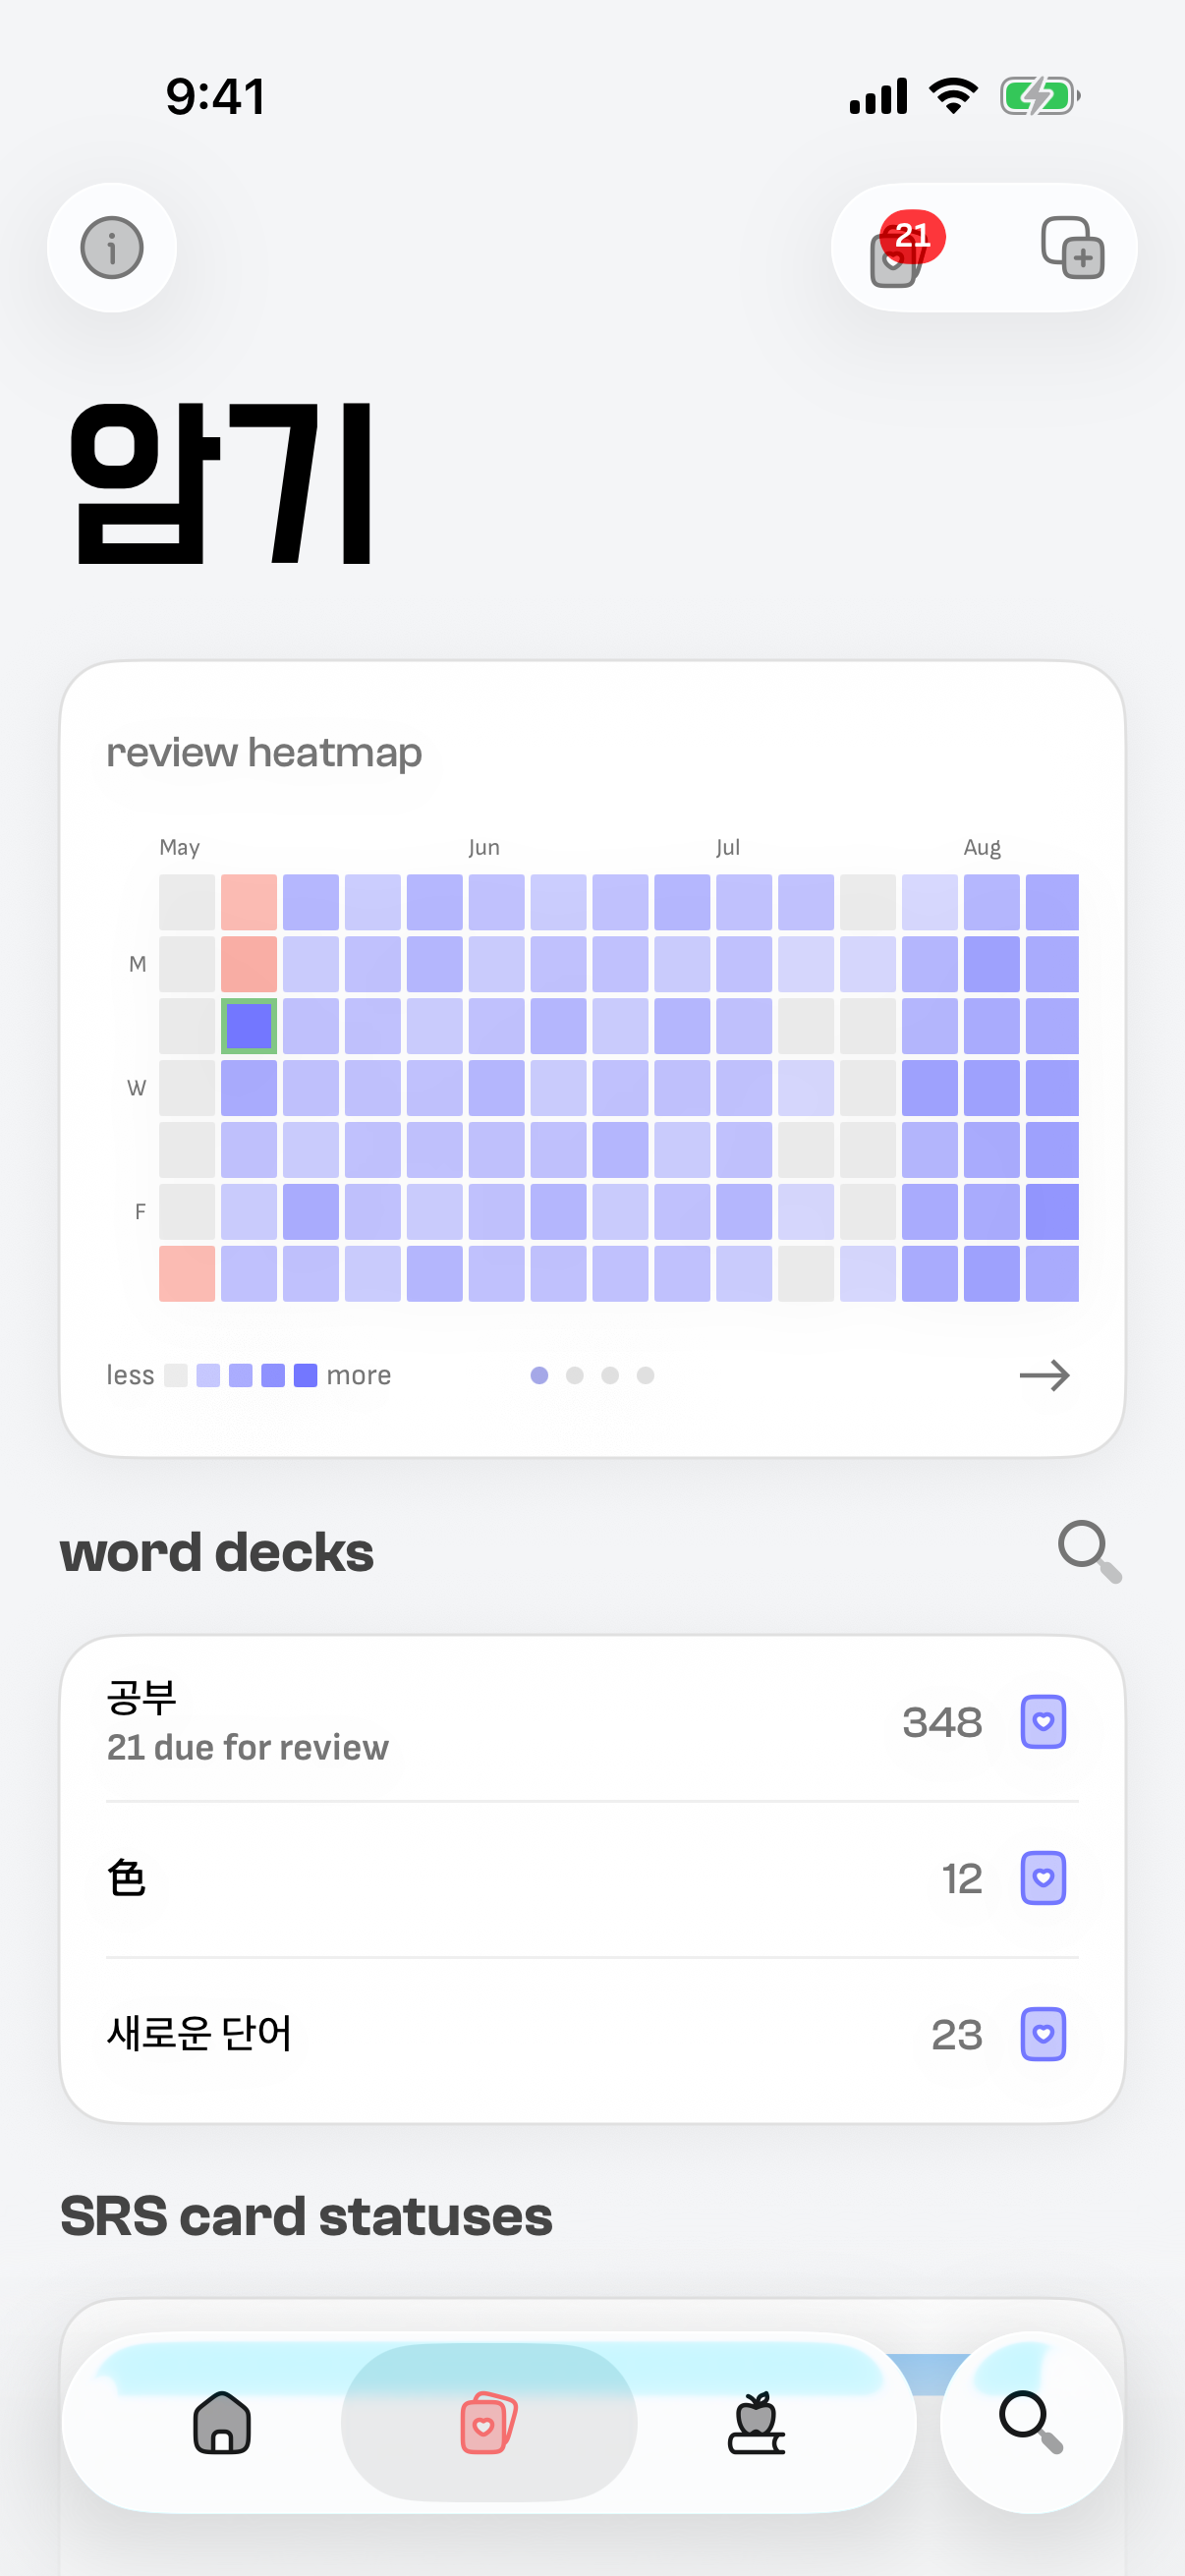
Task: Switch to the Home tab
Action: coord(222,2422)
